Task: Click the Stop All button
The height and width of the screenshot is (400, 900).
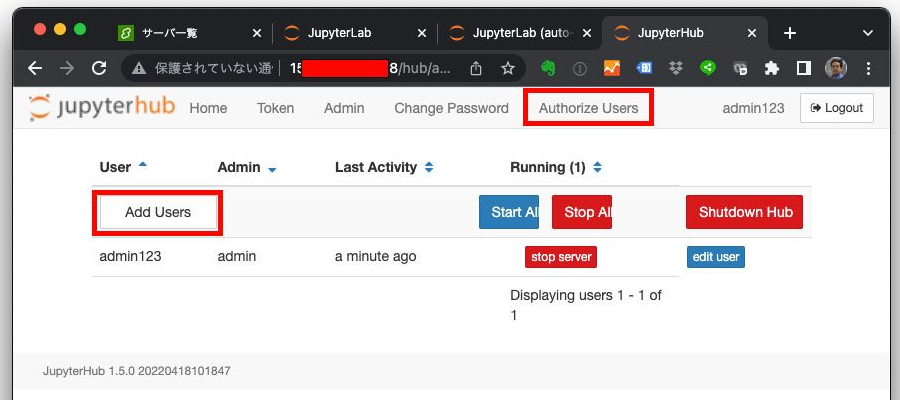Action: pyautogui.click(x=582, y=212)
